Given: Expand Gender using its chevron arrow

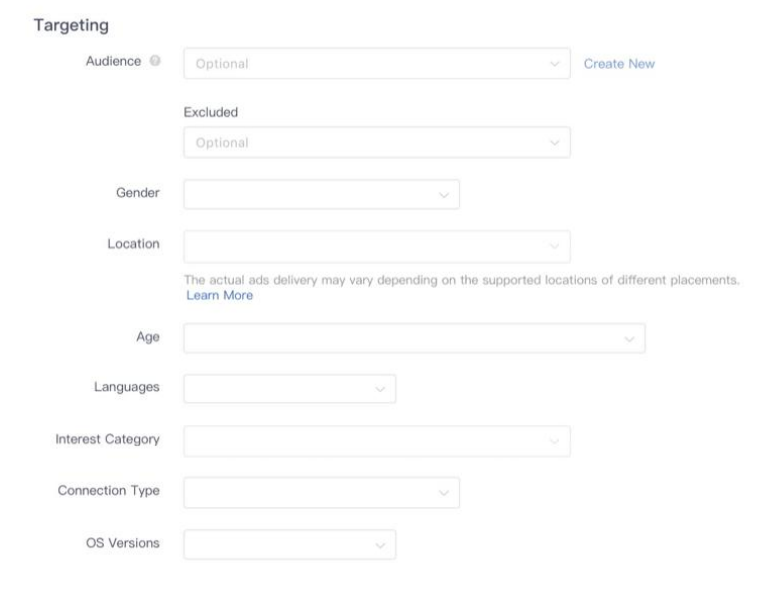Looking at the screenshot, I should click(x=444, y=194).
